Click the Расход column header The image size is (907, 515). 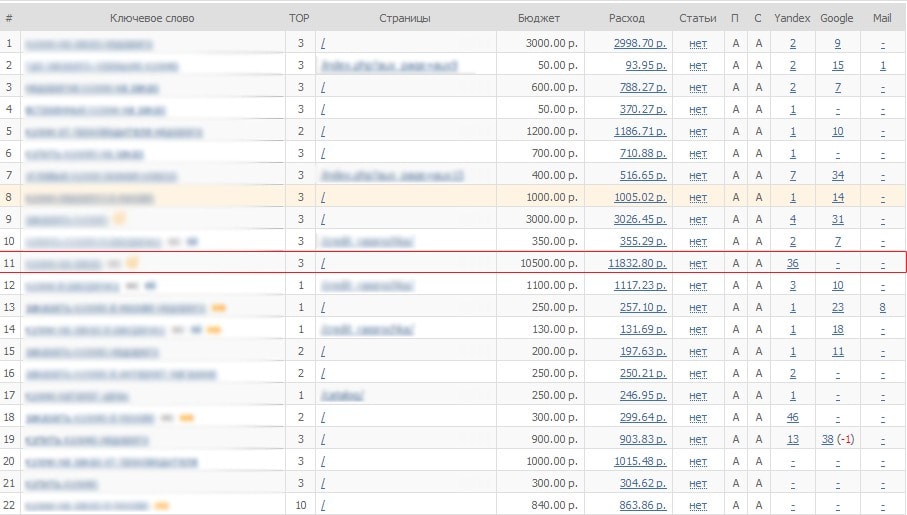pyautogui.click(x=627, y=18)
